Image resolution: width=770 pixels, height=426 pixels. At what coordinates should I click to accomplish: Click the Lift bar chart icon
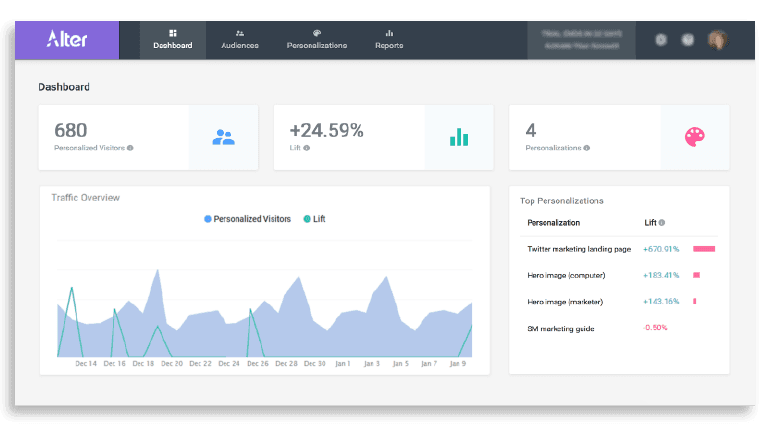(459, 137)
